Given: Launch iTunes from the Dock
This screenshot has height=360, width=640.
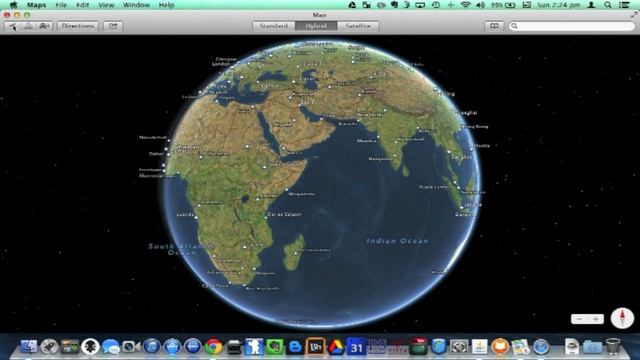Looking at the screenshot, I should click(x=152, y=347).
